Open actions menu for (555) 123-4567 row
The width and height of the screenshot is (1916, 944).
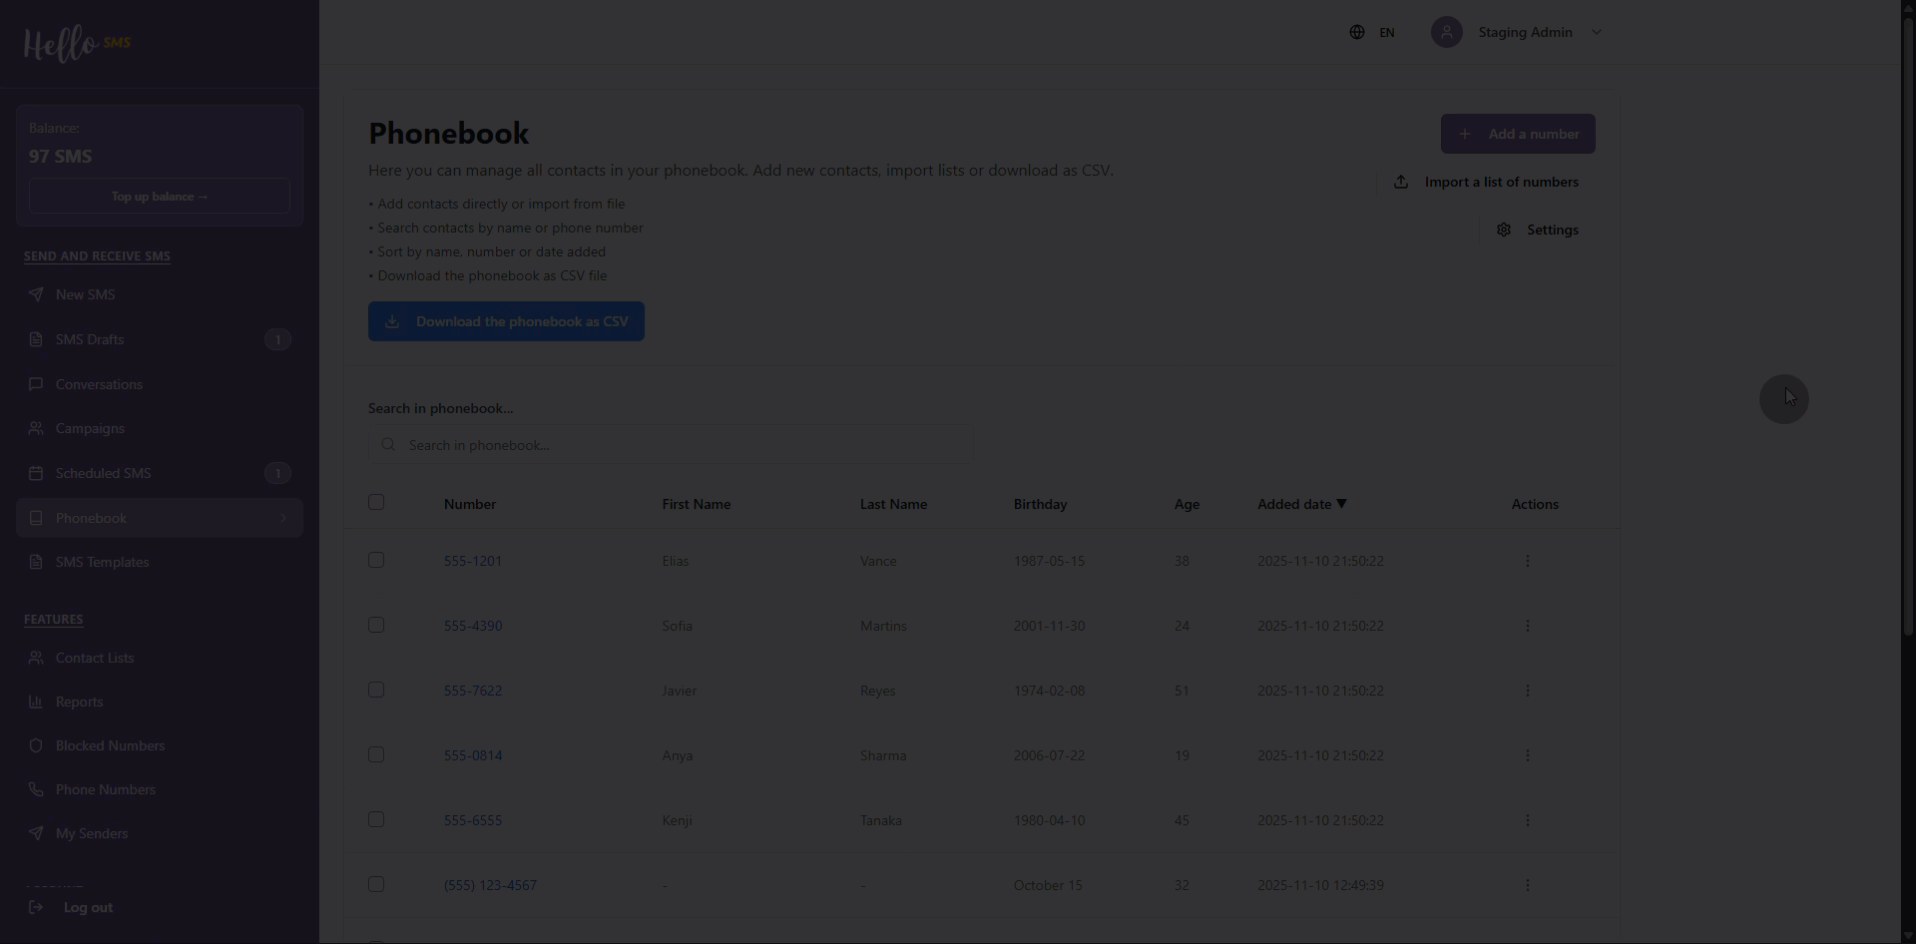pyautogui.click(x=1527, y=885)
